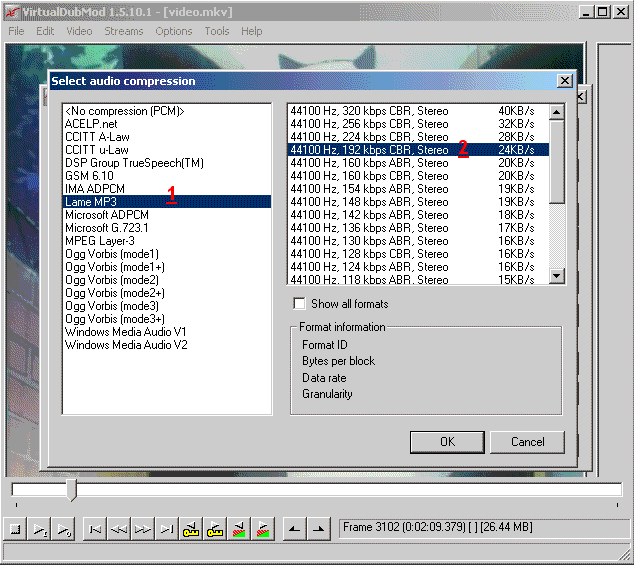Image resolution: width=634 pixels, height=565 pixels.
Task: Click the Cancel button
Action: [x=527, y=442]
